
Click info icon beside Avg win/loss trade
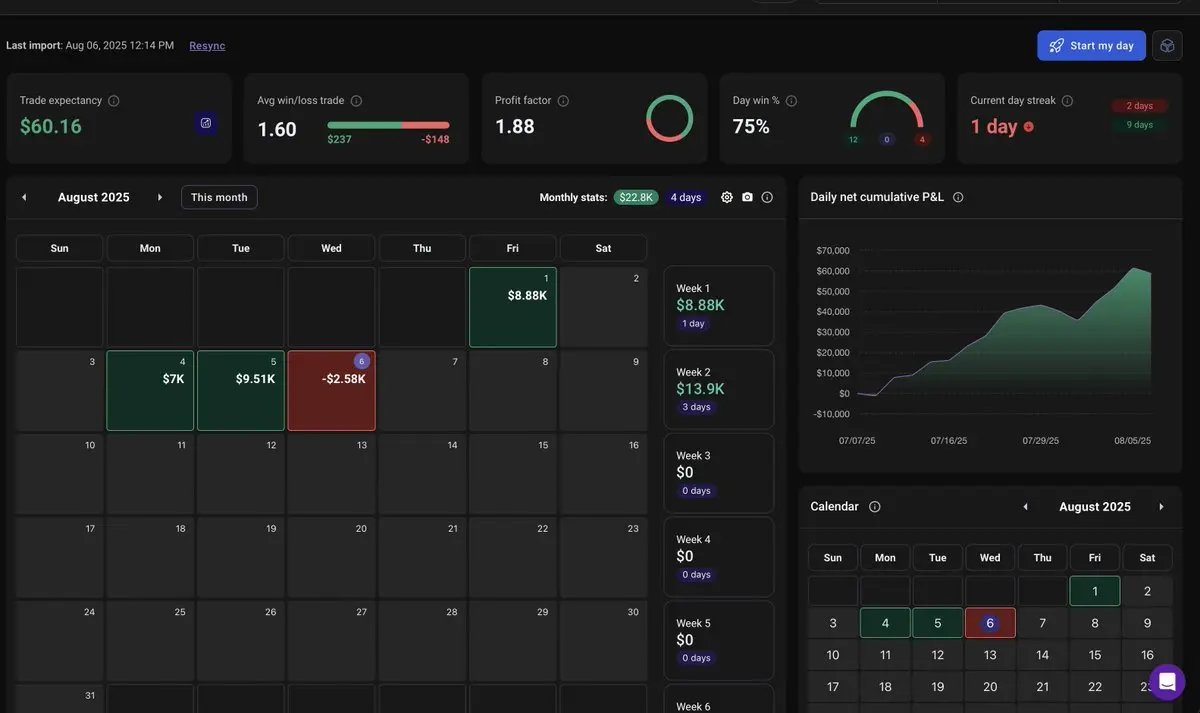click(356, 101)
